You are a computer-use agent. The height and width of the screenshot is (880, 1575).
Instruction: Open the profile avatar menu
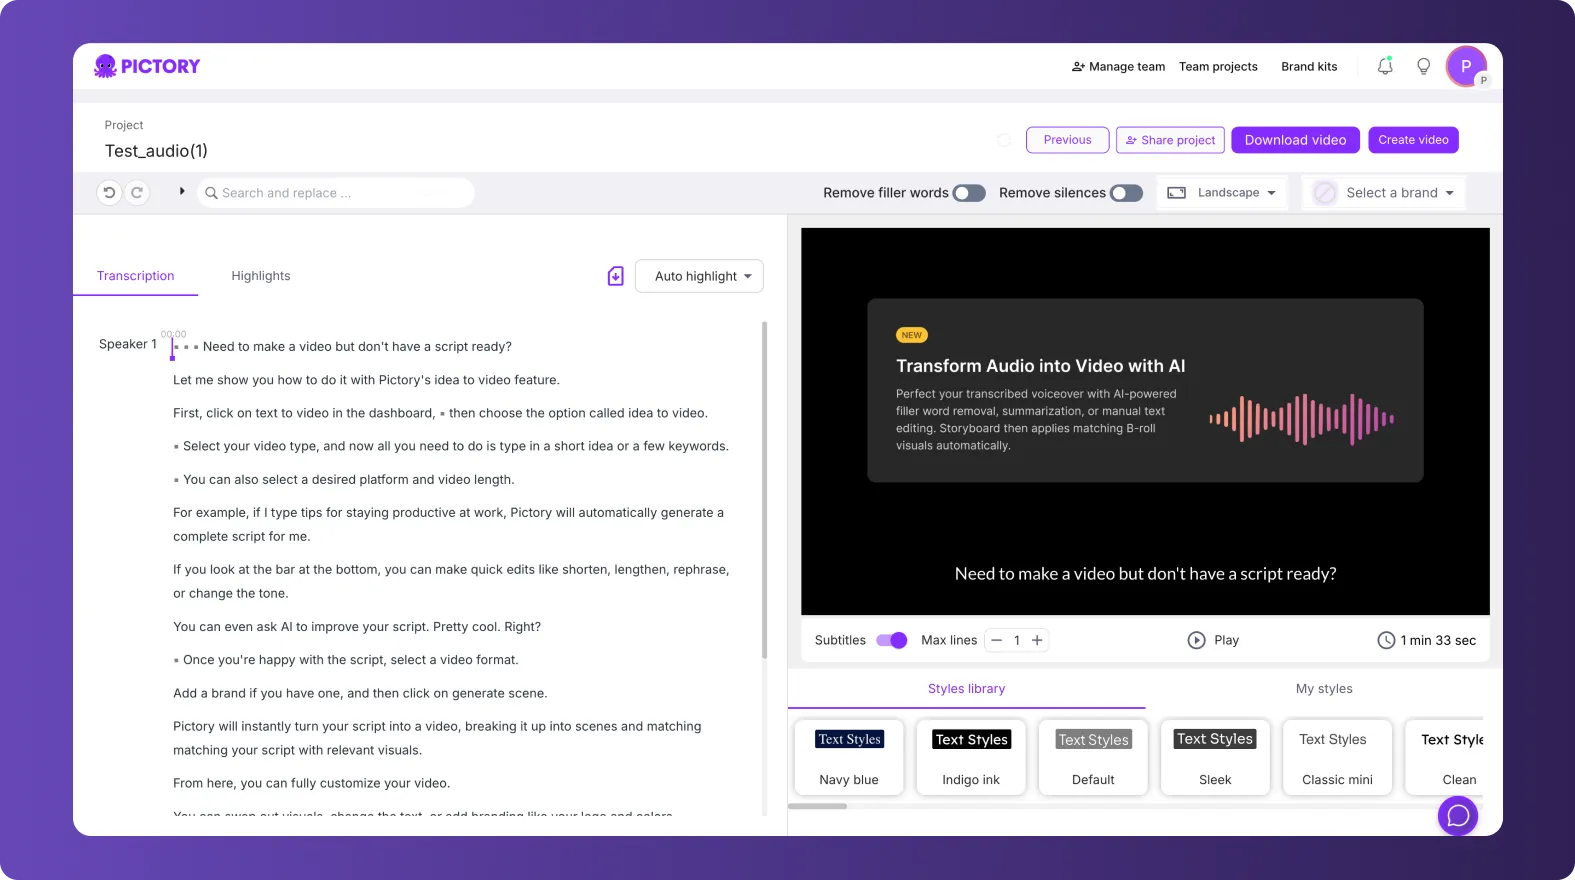[x=1466, y=66]
